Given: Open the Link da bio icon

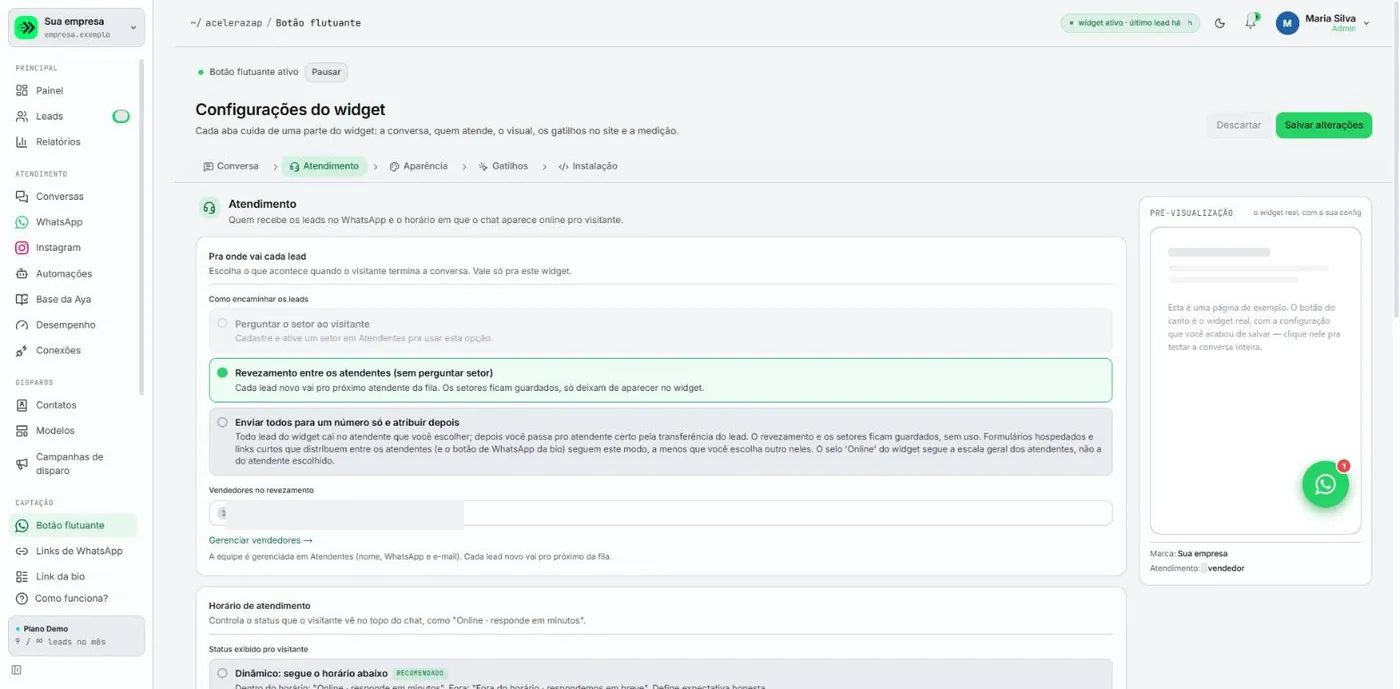Looking at the screenshot, I should [22, 577].
